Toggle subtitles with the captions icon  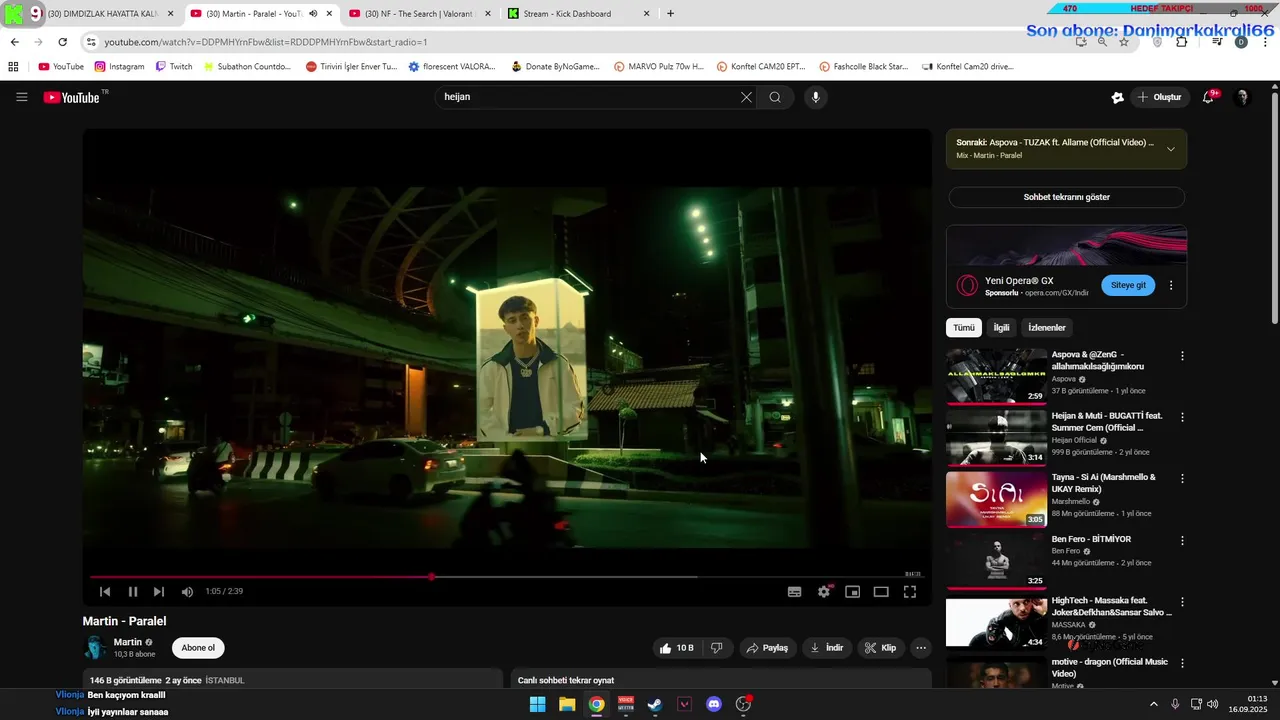pyautogui.click(x=794, y=591)
